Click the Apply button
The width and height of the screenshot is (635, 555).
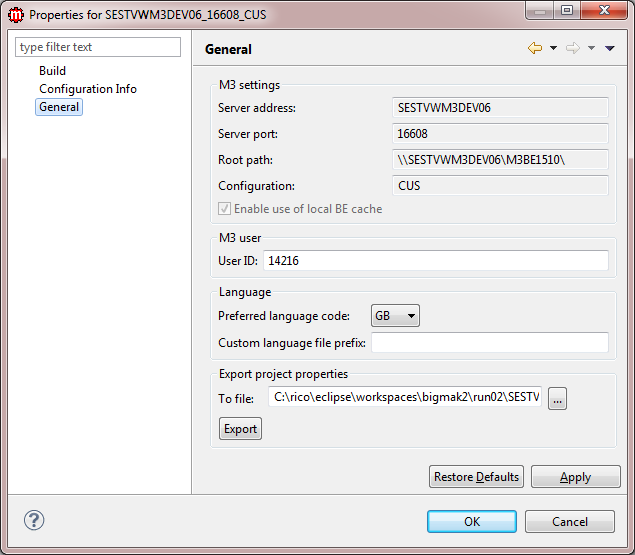pos(575,477)
